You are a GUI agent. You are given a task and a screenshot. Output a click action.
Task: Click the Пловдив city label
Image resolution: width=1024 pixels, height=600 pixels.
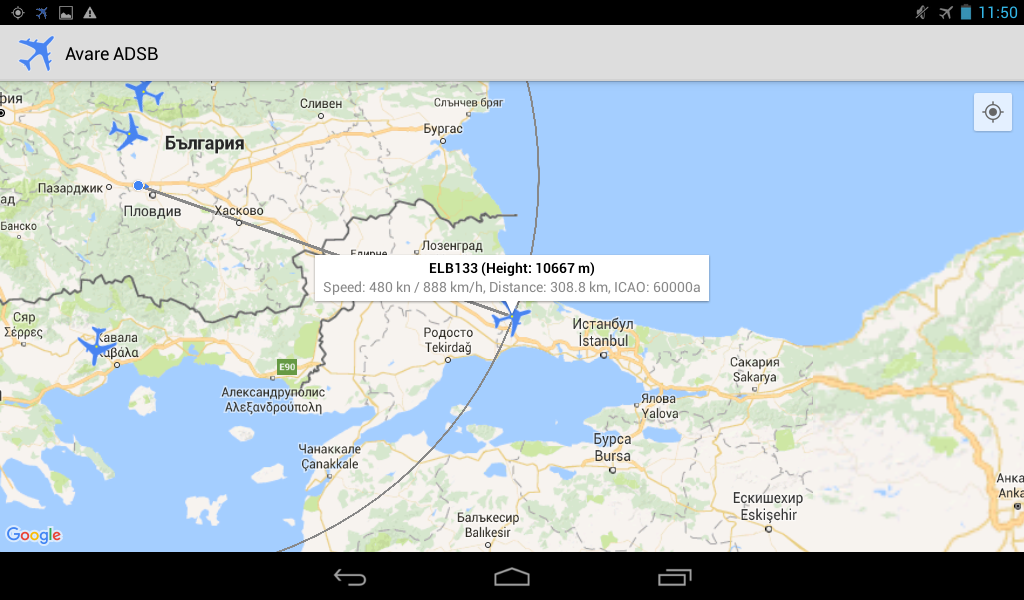(x=152, y=211)
